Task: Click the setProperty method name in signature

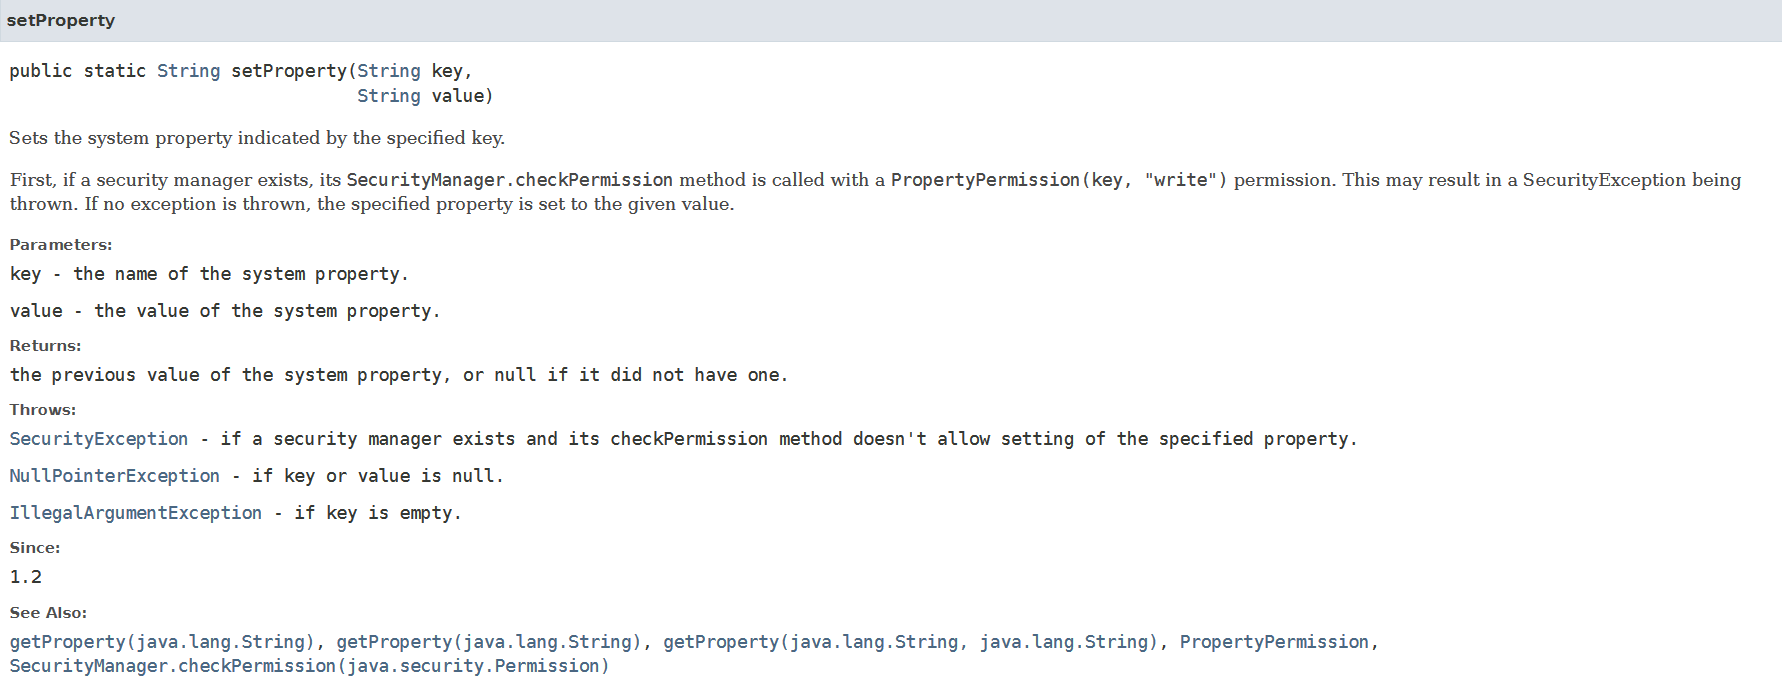Action: coord(288,71)
